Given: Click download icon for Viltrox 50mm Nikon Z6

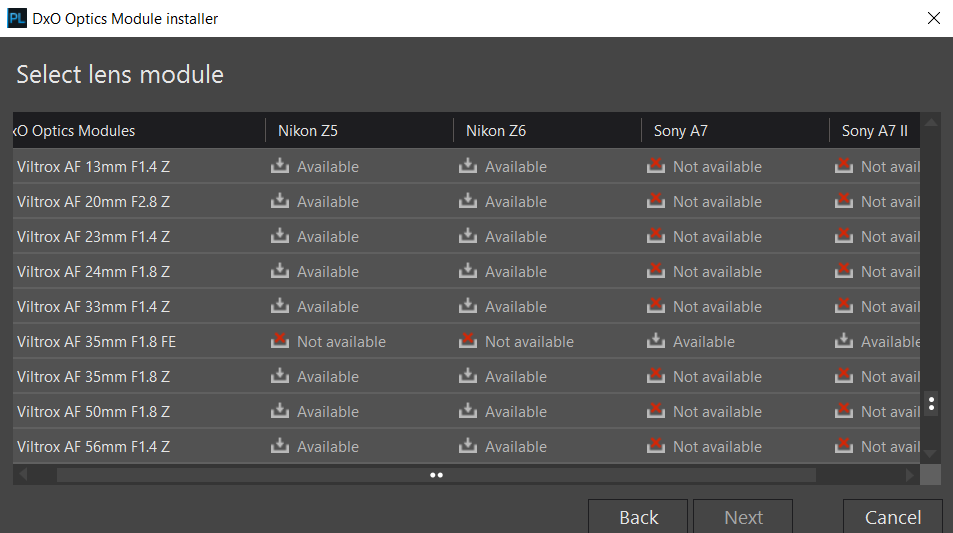Looking at the screenshot, I should click(467, 411).
